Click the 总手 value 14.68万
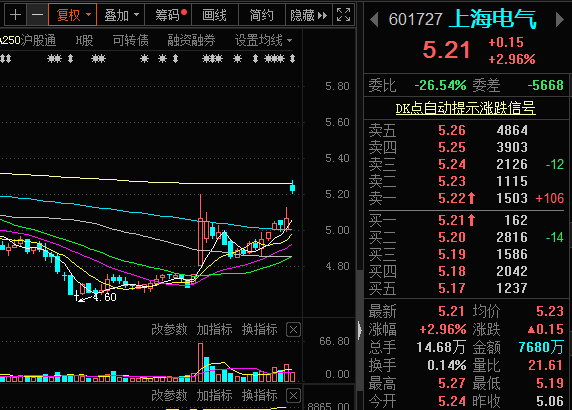This screenshot has height=410, width=572. point(441,347)
